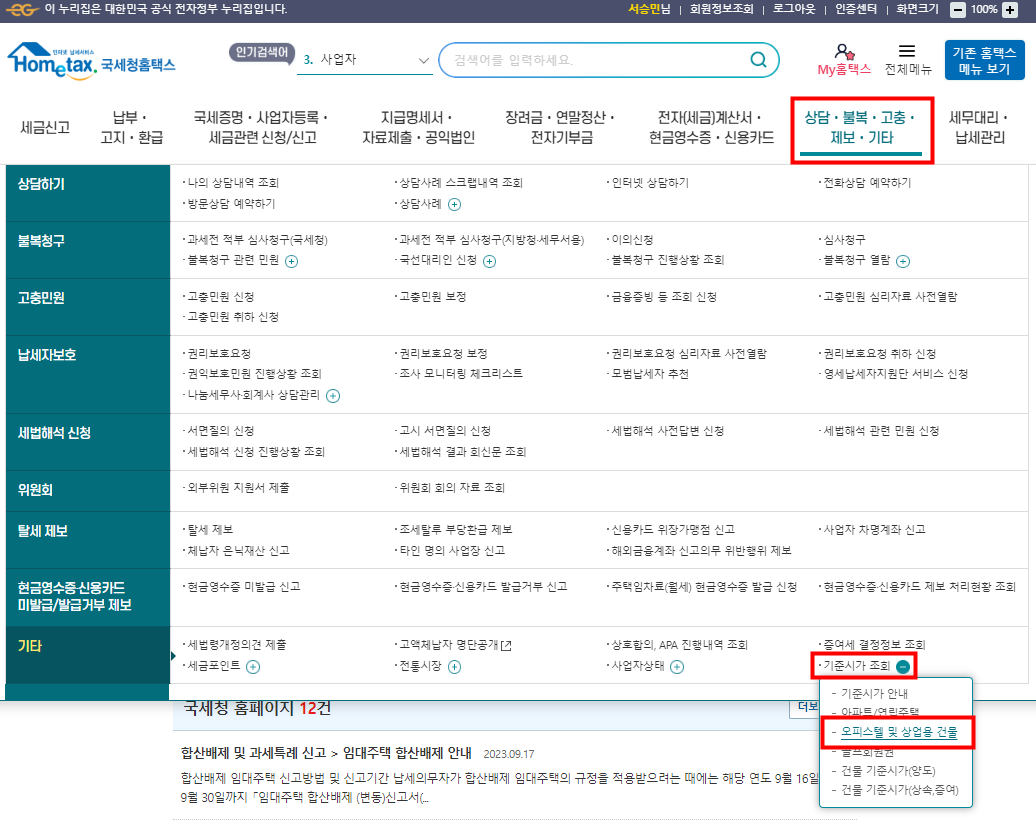Click 서면질의 신청
This screenshot has width=1036, height=829.
point(221,431)
